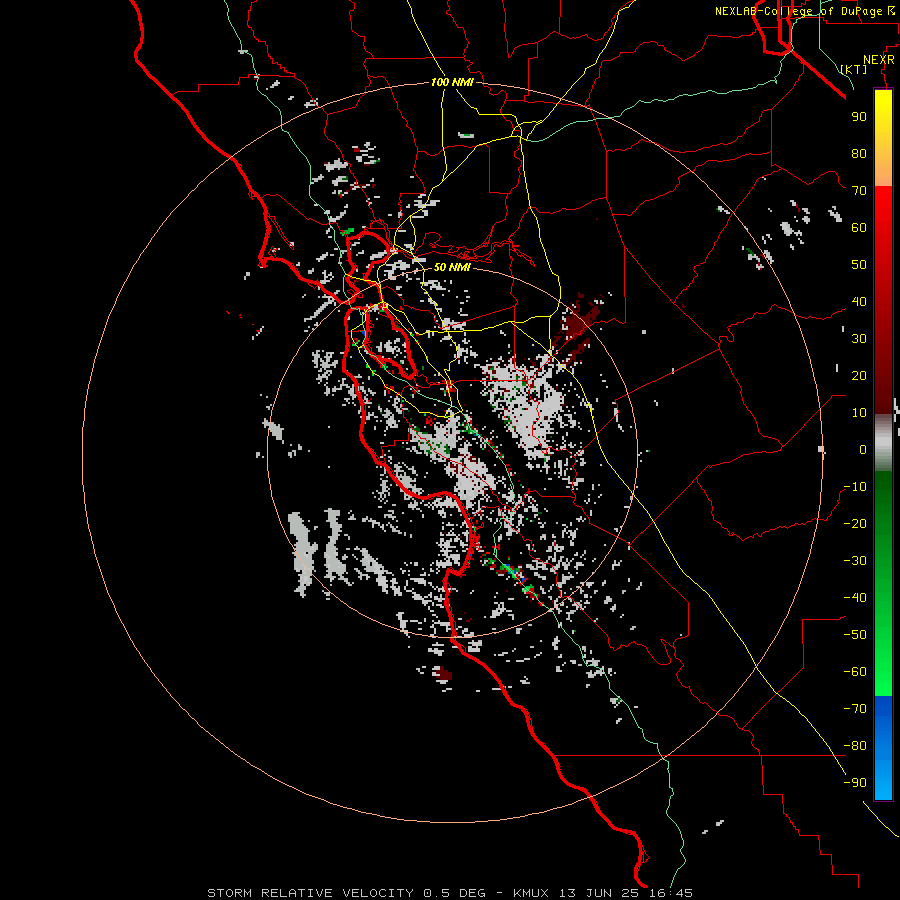Click the 90 value on the velocity scale
900x900 pixels.
(859, 117)
